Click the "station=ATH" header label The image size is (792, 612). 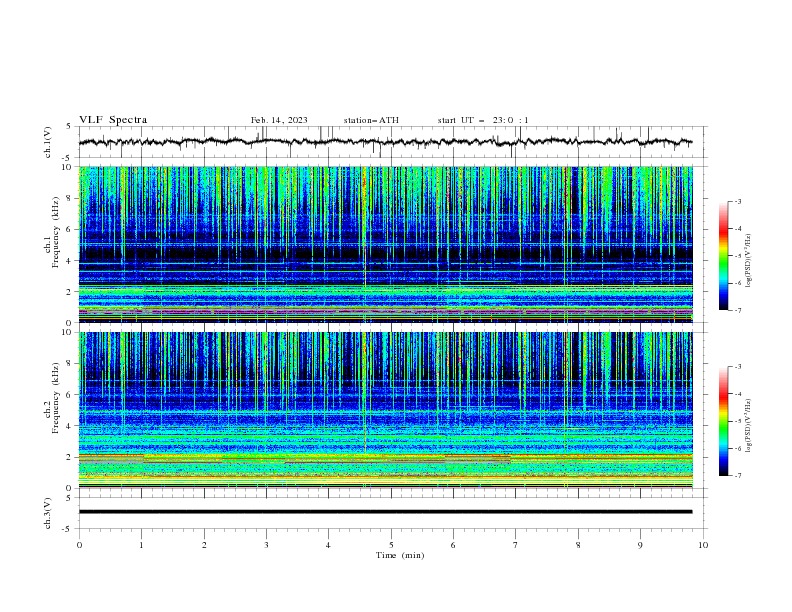pyautogui.click(x=371, y=120)
